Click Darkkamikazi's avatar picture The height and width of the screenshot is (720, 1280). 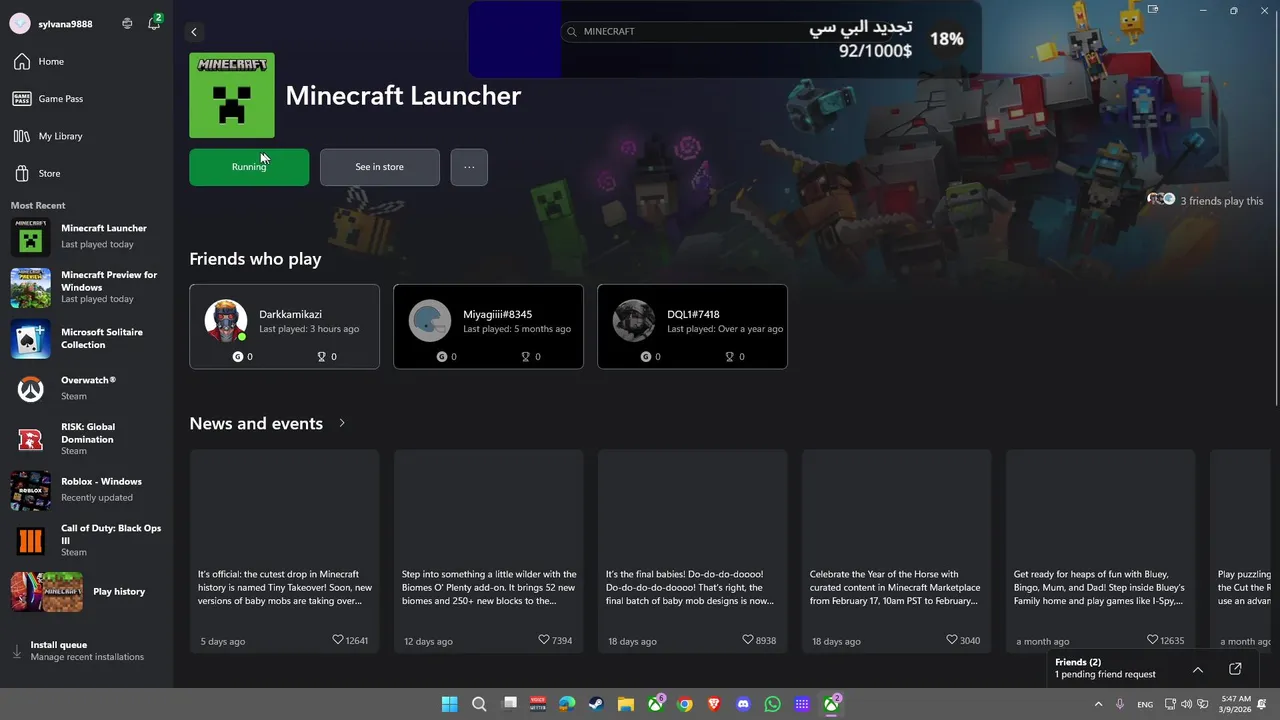coord(226,321)
